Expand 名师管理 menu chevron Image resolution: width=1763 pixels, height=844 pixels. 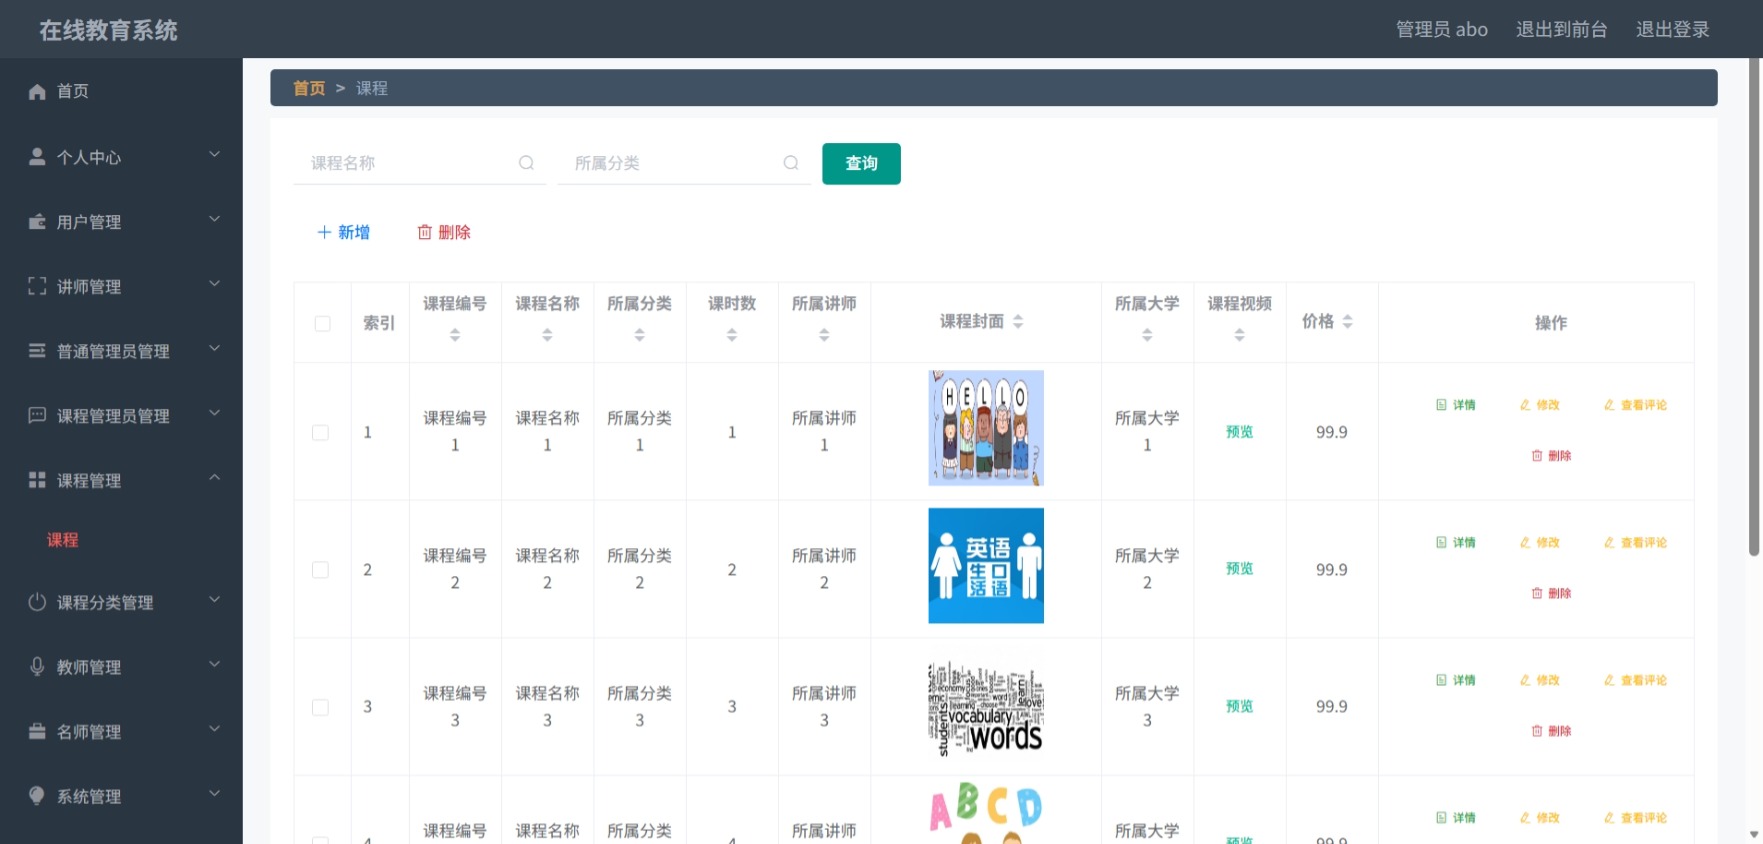(214, 730)
